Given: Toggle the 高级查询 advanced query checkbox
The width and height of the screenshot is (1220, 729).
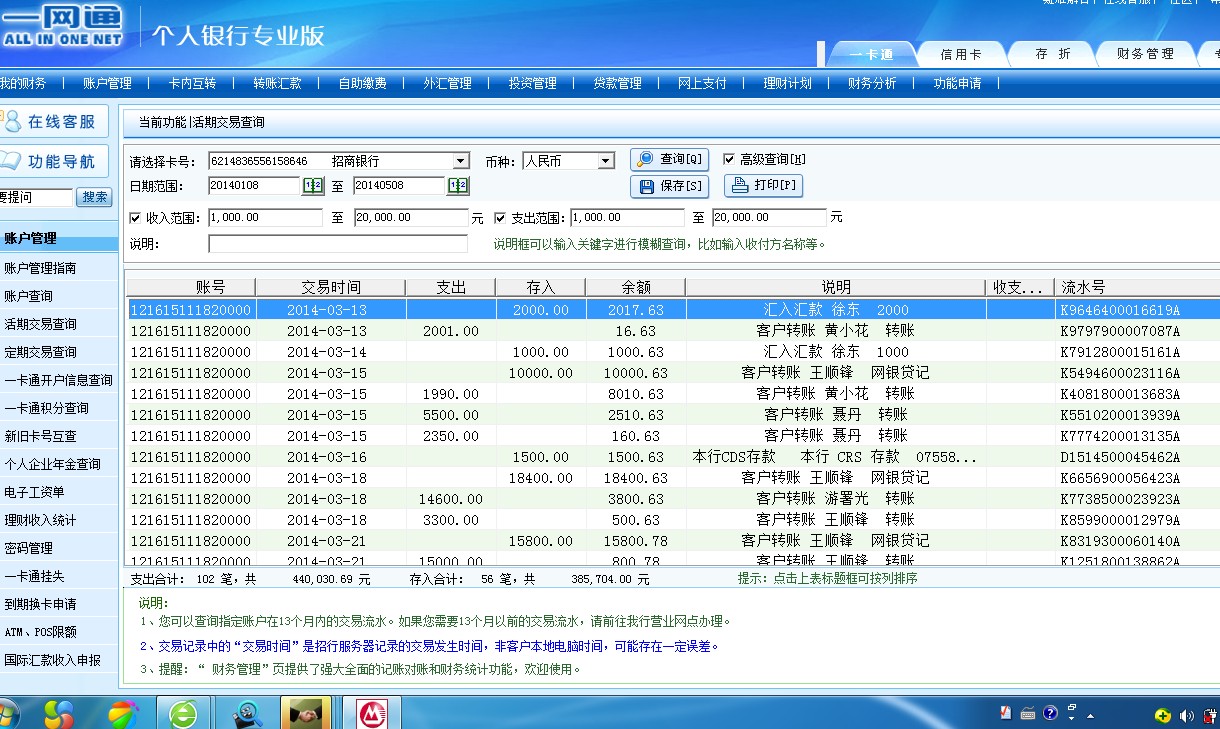Looking at the screenshot, I should (x=729, y=159).
